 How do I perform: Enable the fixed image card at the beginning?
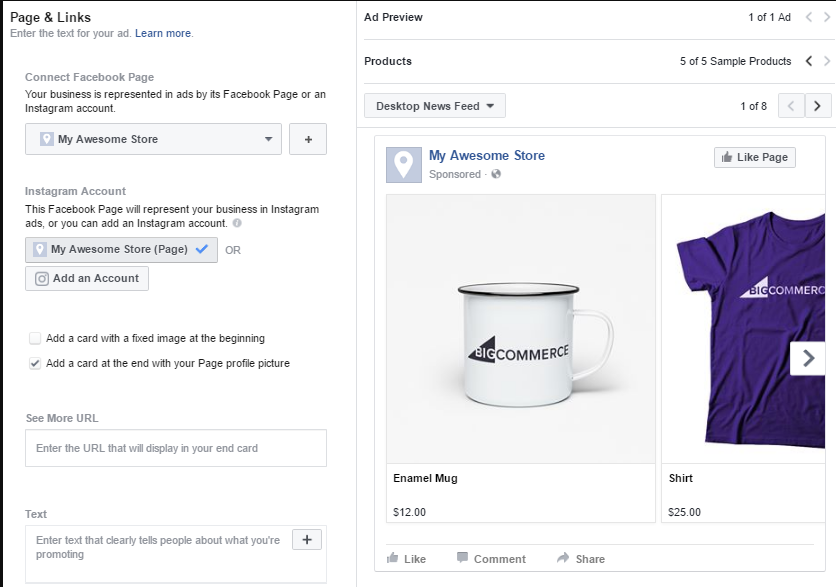pos(36,338)
